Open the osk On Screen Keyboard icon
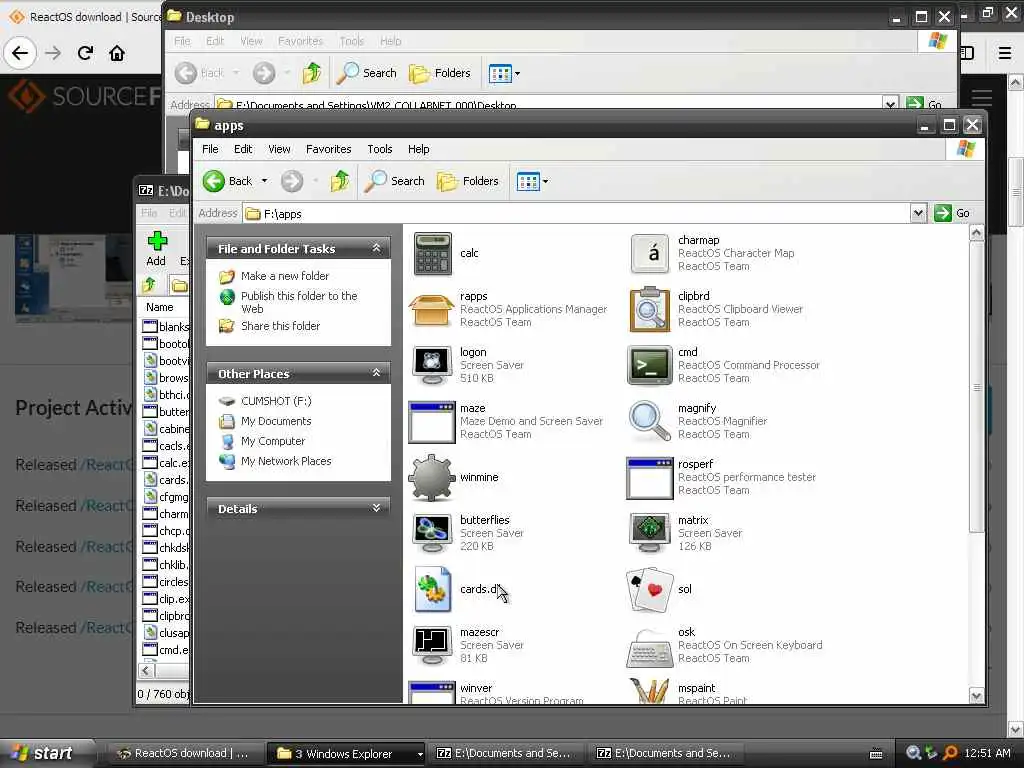 (649, 647)
